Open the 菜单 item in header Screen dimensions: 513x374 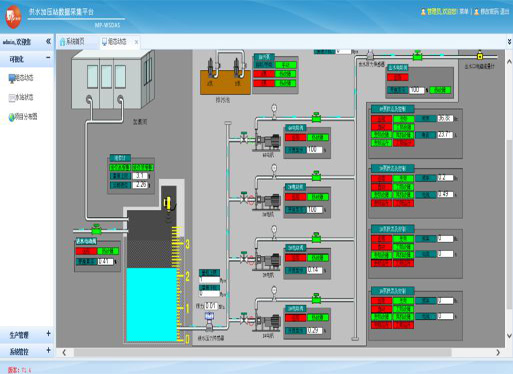point(464,12)
